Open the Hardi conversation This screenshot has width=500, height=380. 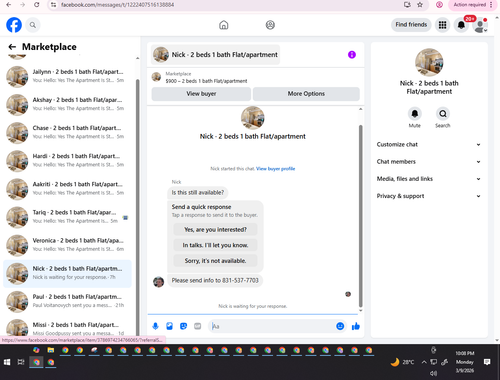click(67, 160)
